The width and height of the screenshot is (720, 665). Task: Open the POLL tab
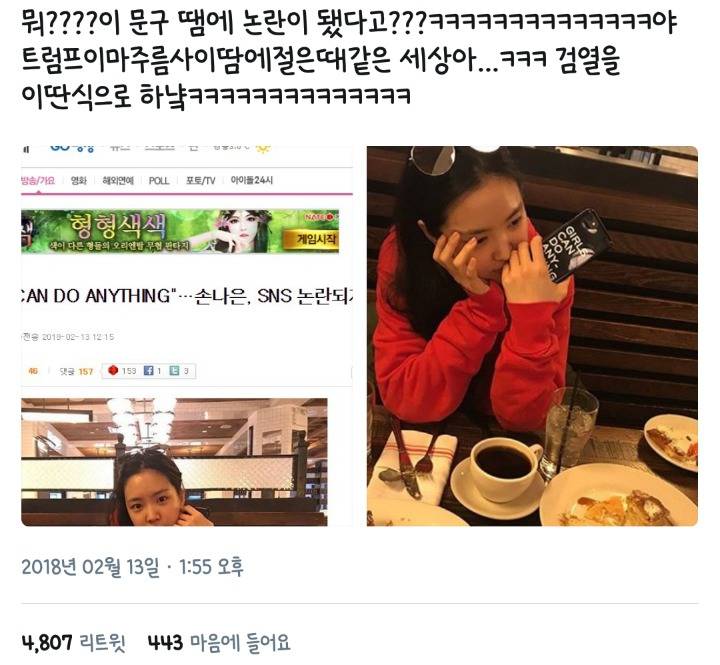159,181
